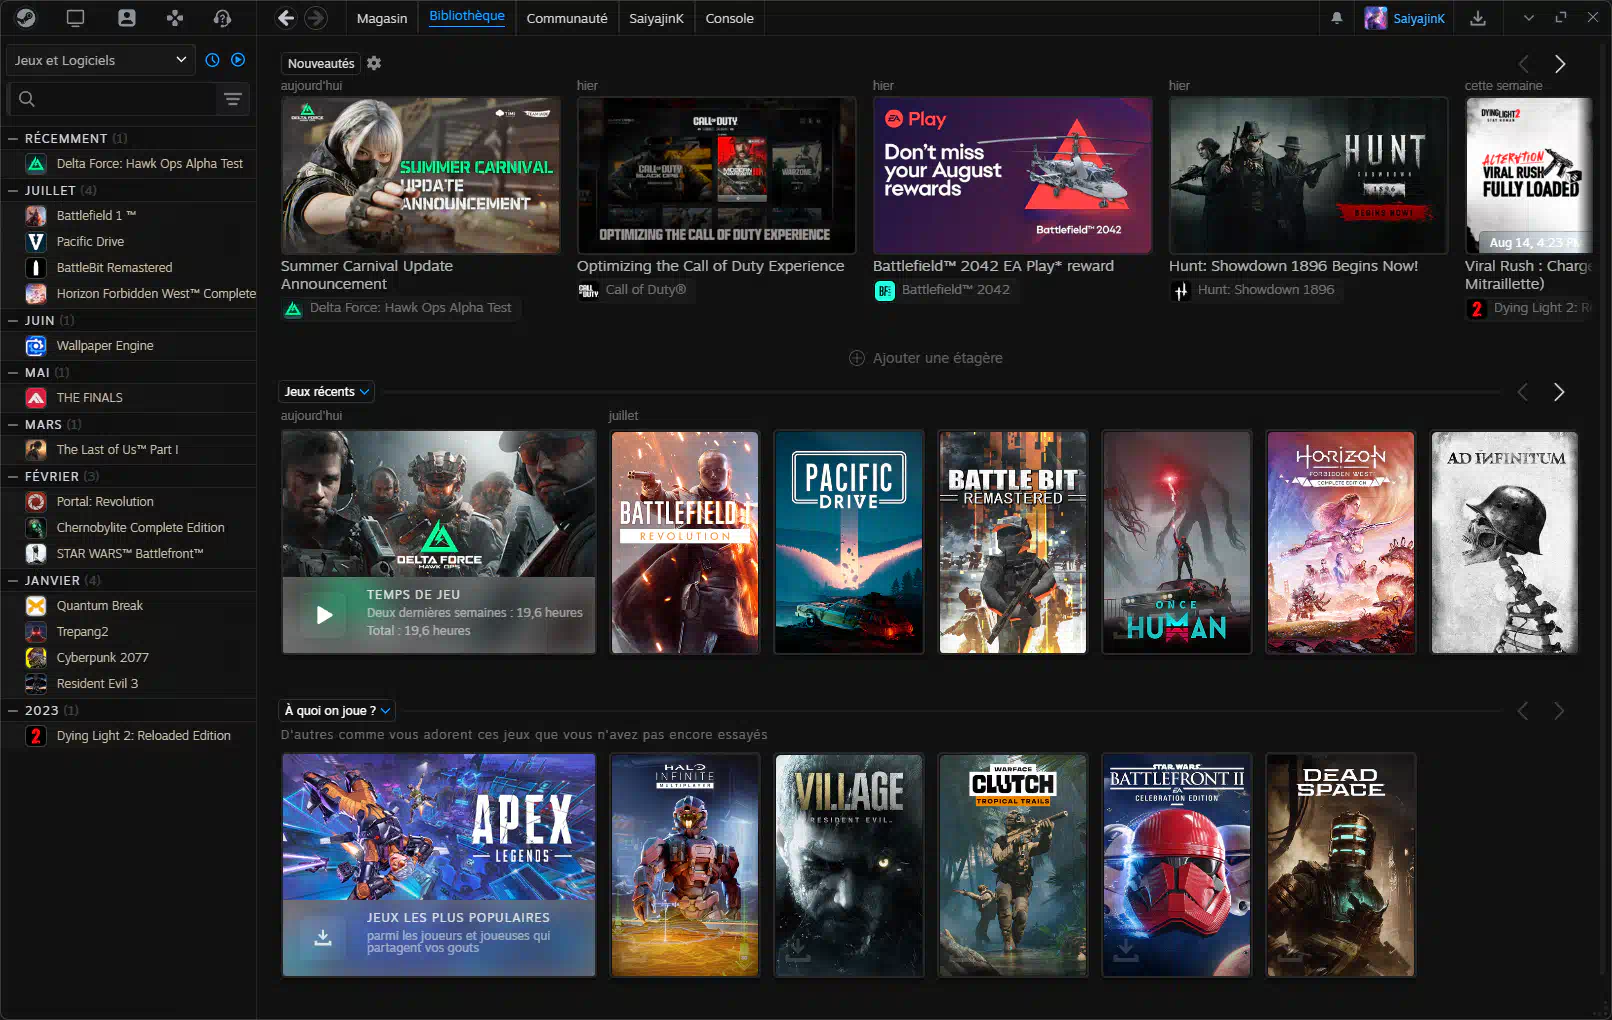This screenshot has width=1612, height=1020.
Task: Open the Pacific Drive game cover
Action: pyautogui.click(x=849, y=543)
